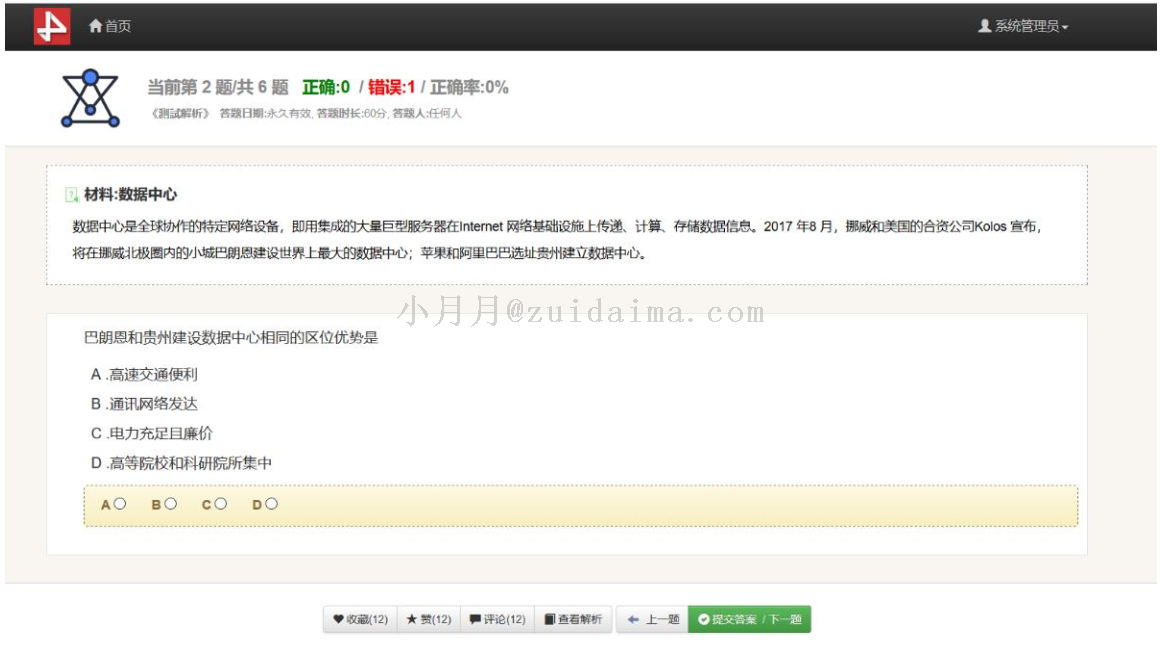Click the red site logo
The width and height of the screenshot is (1160, 647).
coord(52,27)
